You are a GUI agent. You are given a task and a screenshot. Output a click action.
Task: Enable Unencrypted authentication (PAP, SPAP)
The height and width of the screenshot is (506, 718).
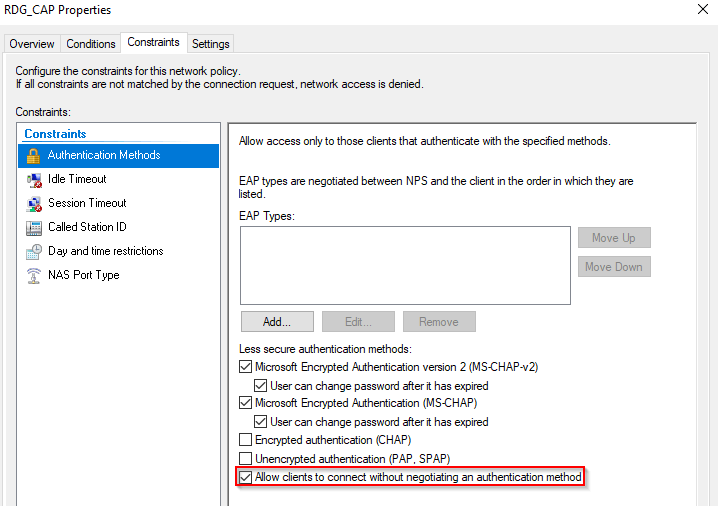pos(246,458)
